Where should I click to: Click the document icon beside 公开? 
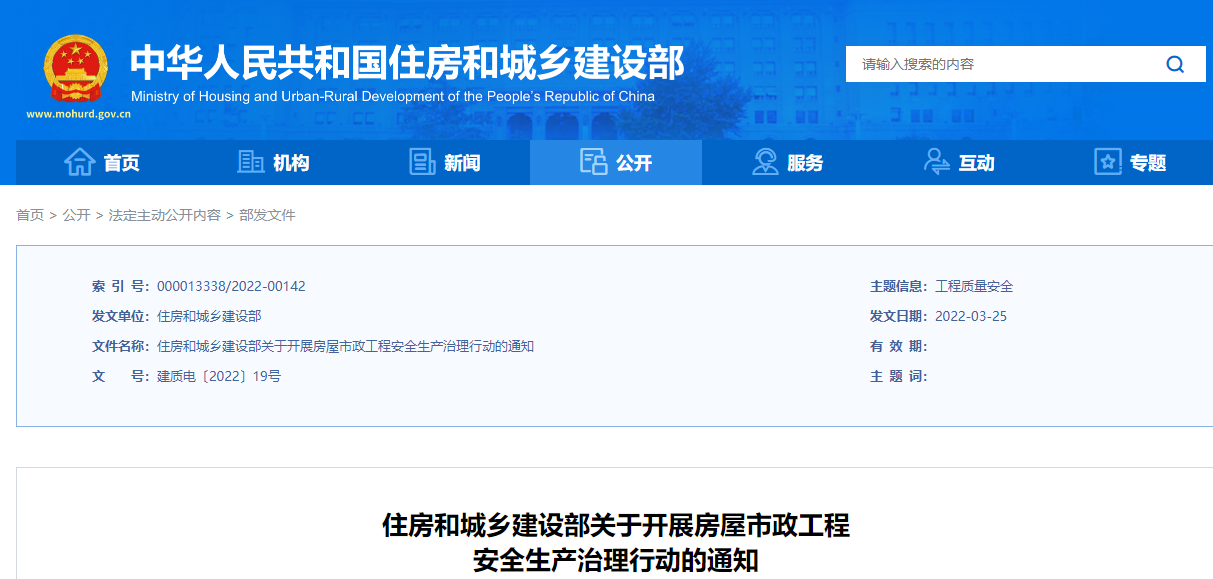[x=594, y=162]
